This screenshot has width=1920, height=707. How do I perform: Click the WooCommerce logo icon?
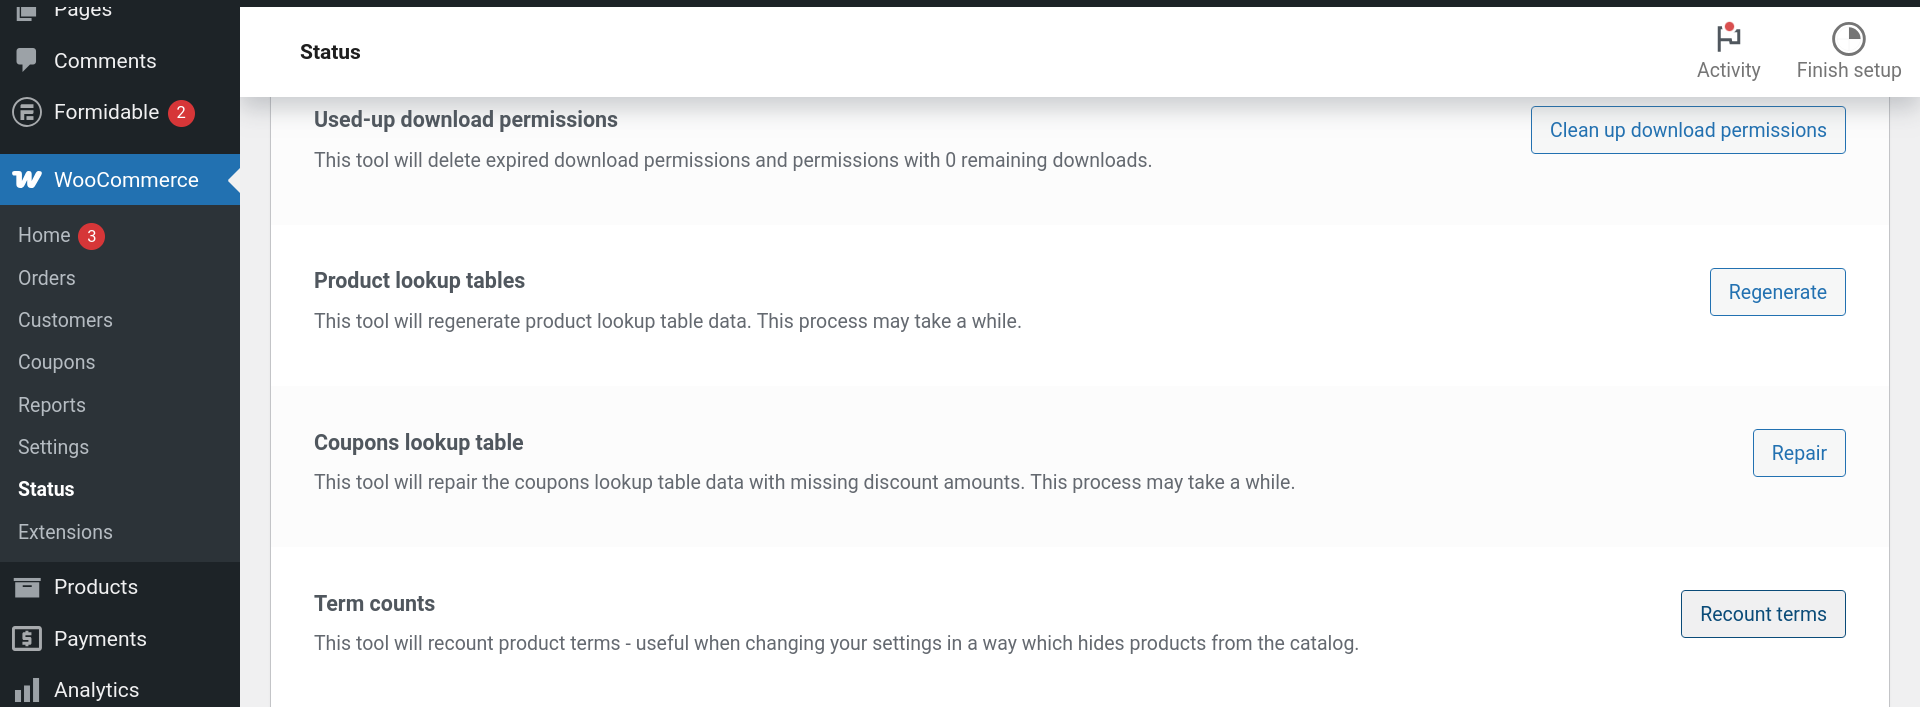point(27,180)
